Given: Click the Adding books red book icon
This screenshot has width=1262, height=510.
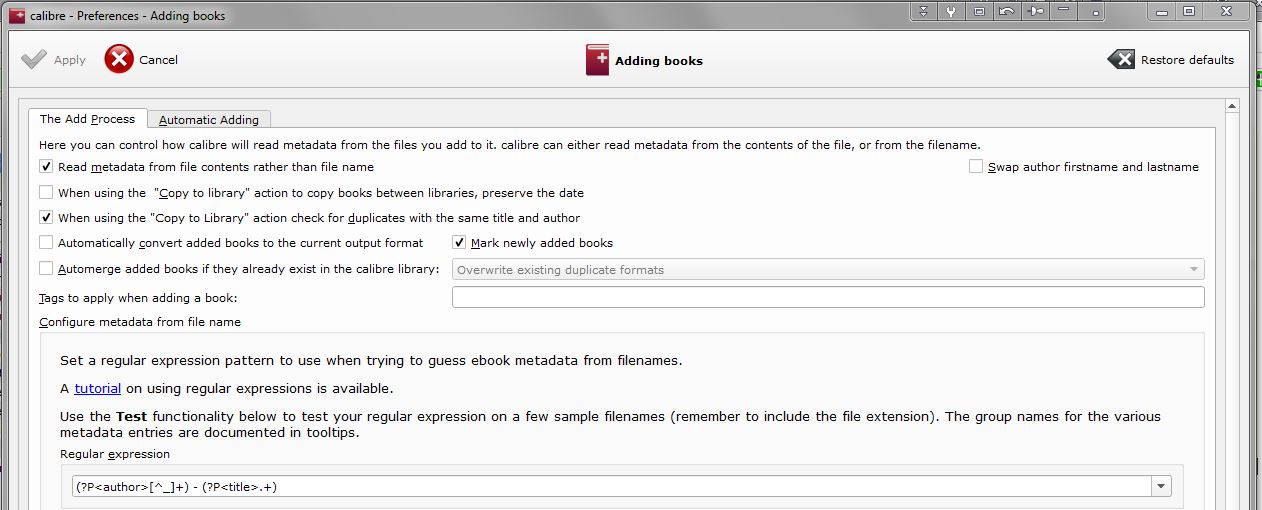Looking at the screenshot, I should click(597, 60).
